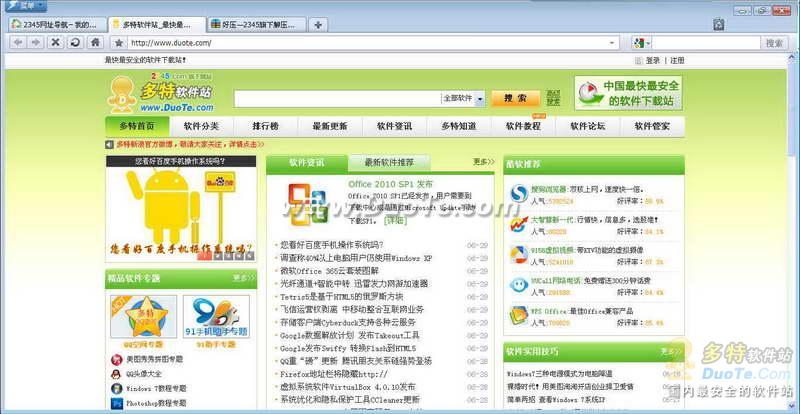The height and width of the screenshot is (414, 800).
Task: Click the browser home icon
Action: click(95, 43)
